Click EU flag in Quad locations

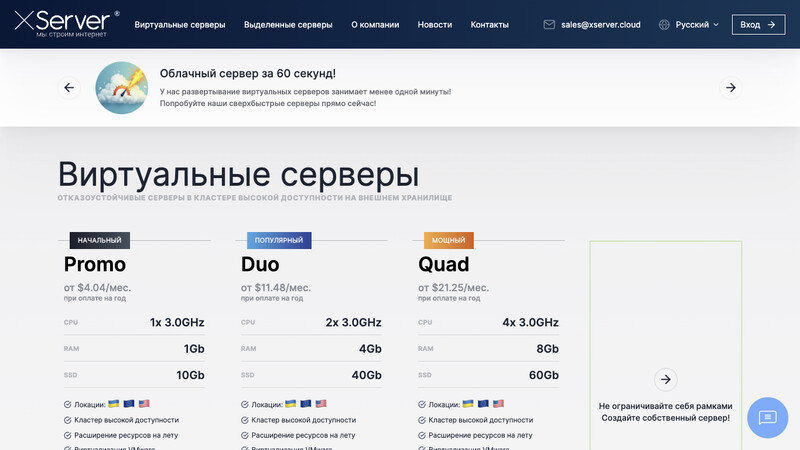click(x=483, y=404)
